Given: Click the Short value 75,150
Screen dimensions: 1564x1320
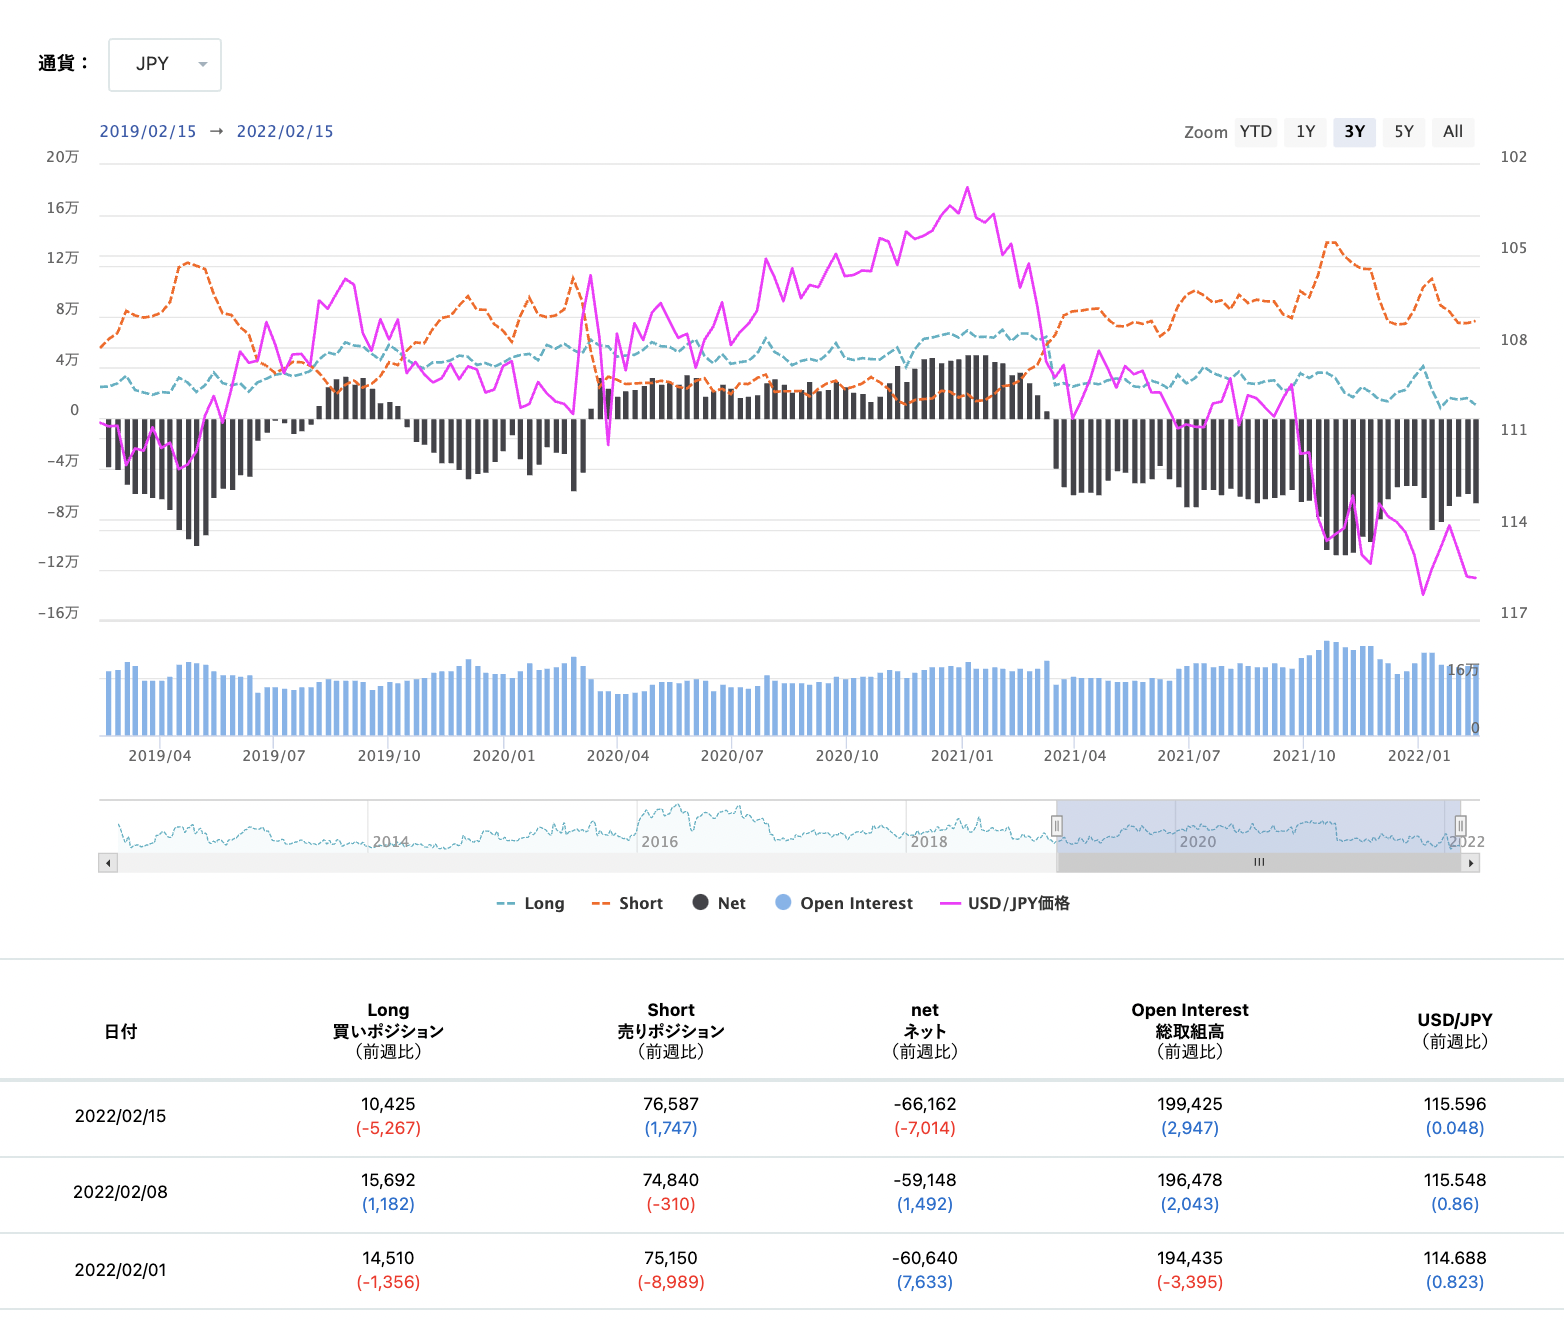Looking at the screenshot, I should point(671,1258).
